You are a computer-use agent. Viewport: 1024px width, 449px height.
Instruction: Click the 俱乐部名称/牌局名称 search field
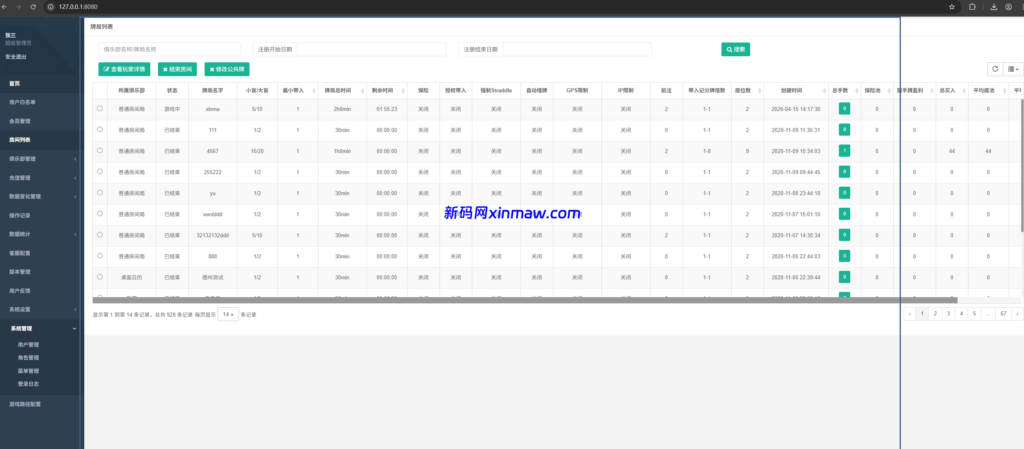pos(170,49)
